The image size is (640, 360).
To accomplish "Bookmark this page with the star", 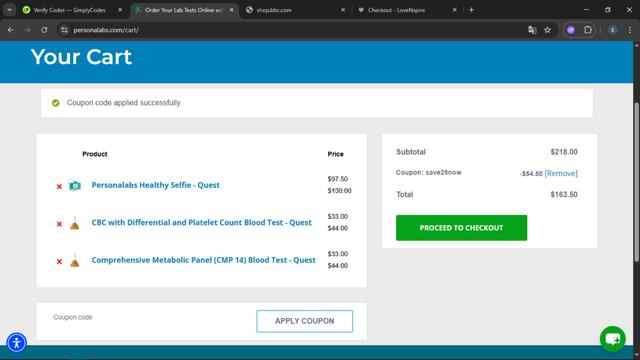I will pyautogui.click(x=547, y=30).
